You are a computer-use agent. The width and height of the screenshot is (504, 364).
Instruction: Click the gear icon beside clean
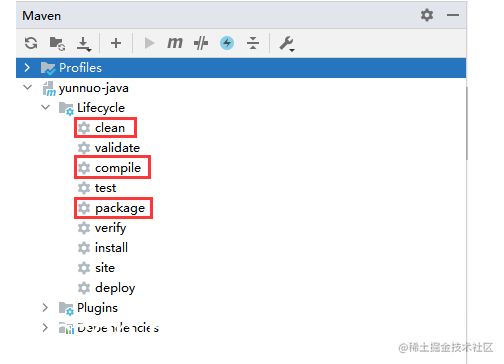click(x=84, y=128)
